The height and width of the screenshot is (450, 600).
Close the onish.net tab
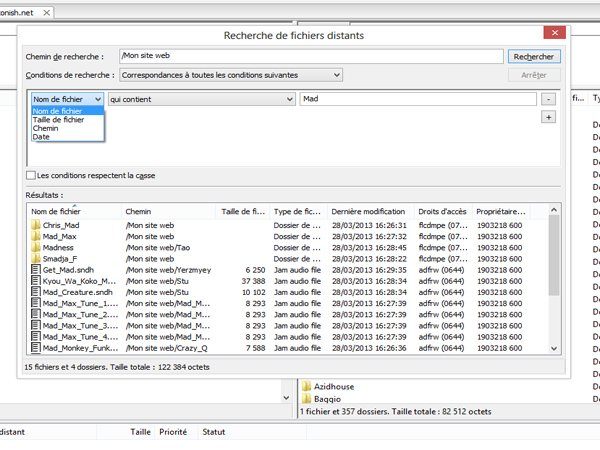pos(46,13)
